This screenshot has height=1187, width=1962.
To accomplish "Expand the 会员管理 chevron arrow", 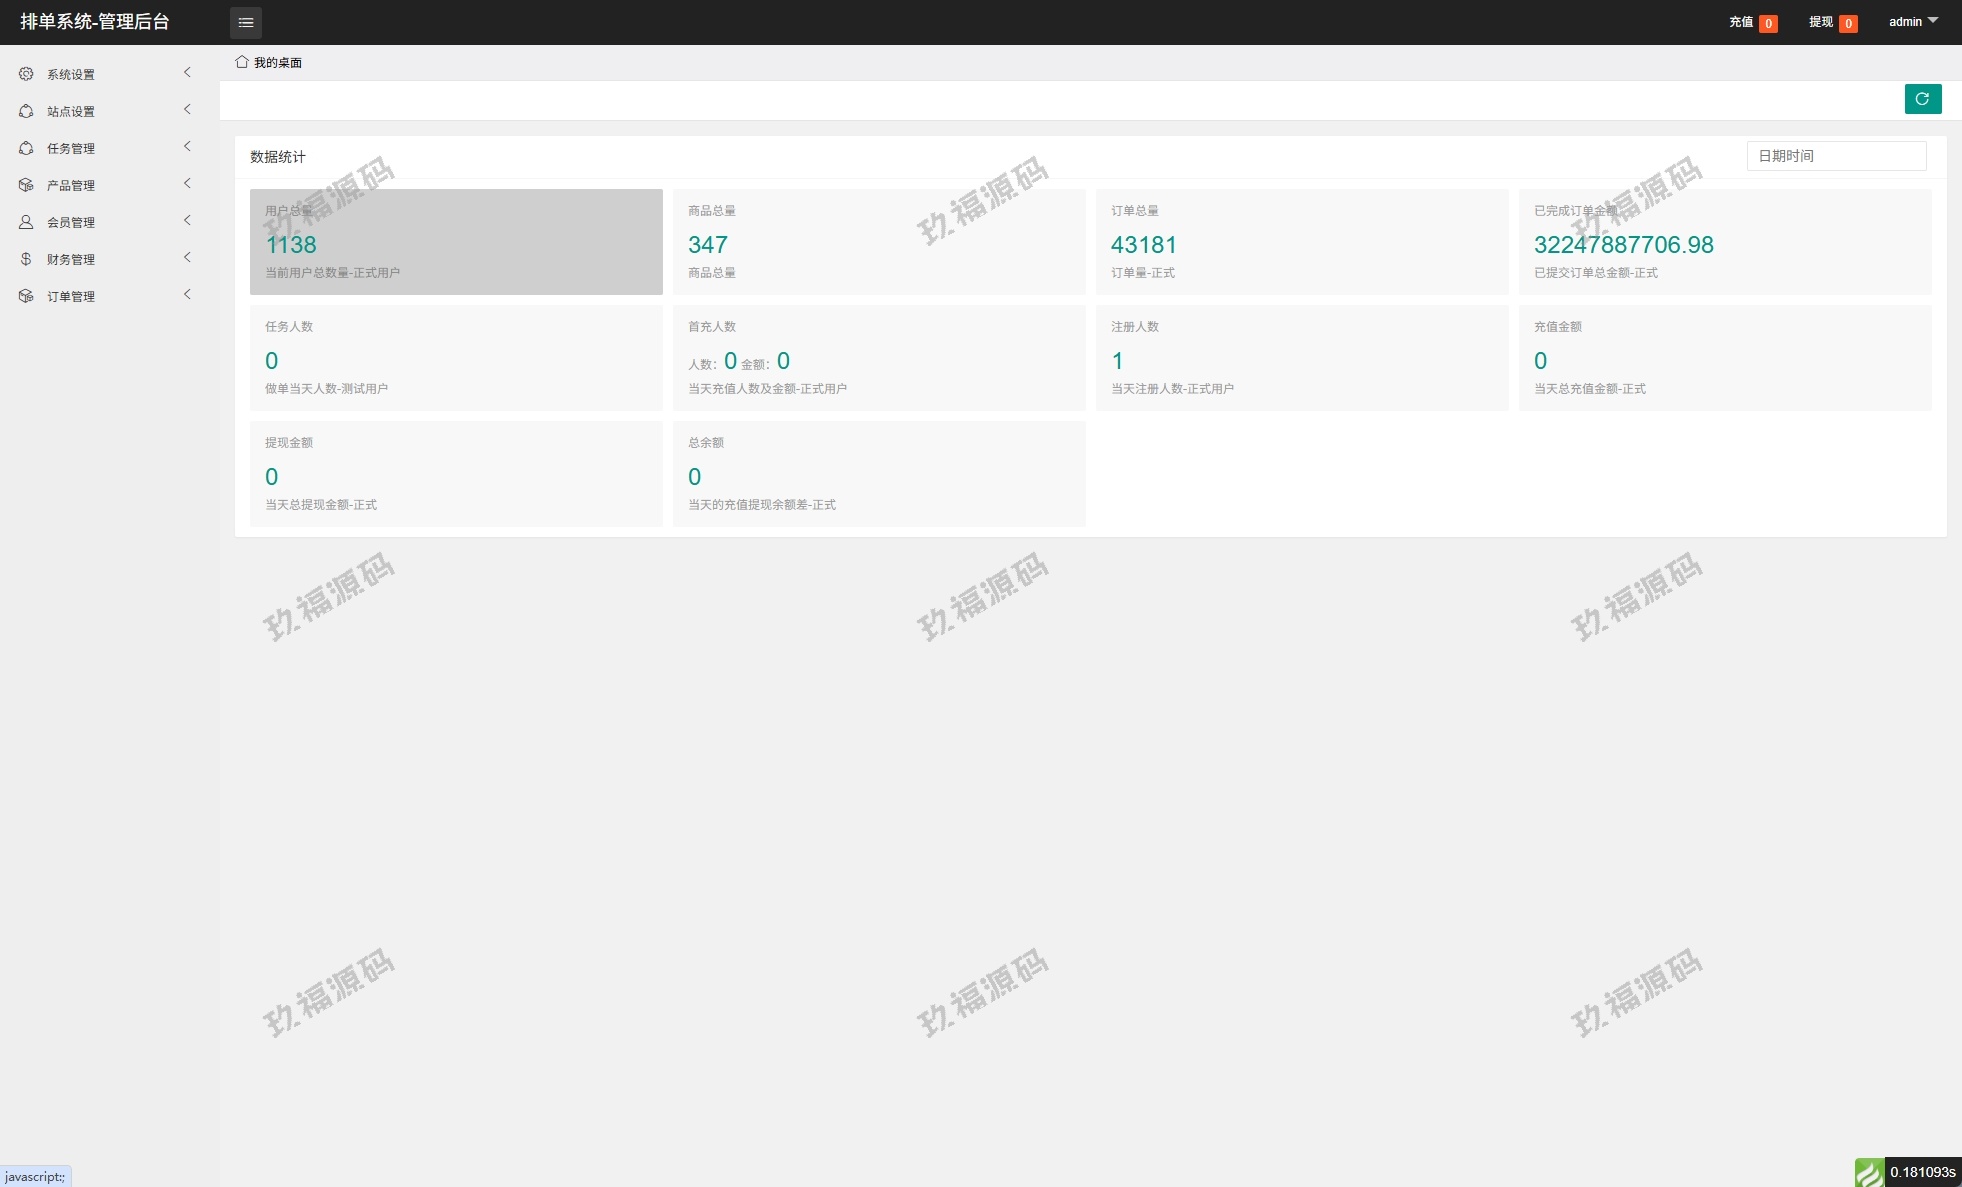I will pos(187,220).
